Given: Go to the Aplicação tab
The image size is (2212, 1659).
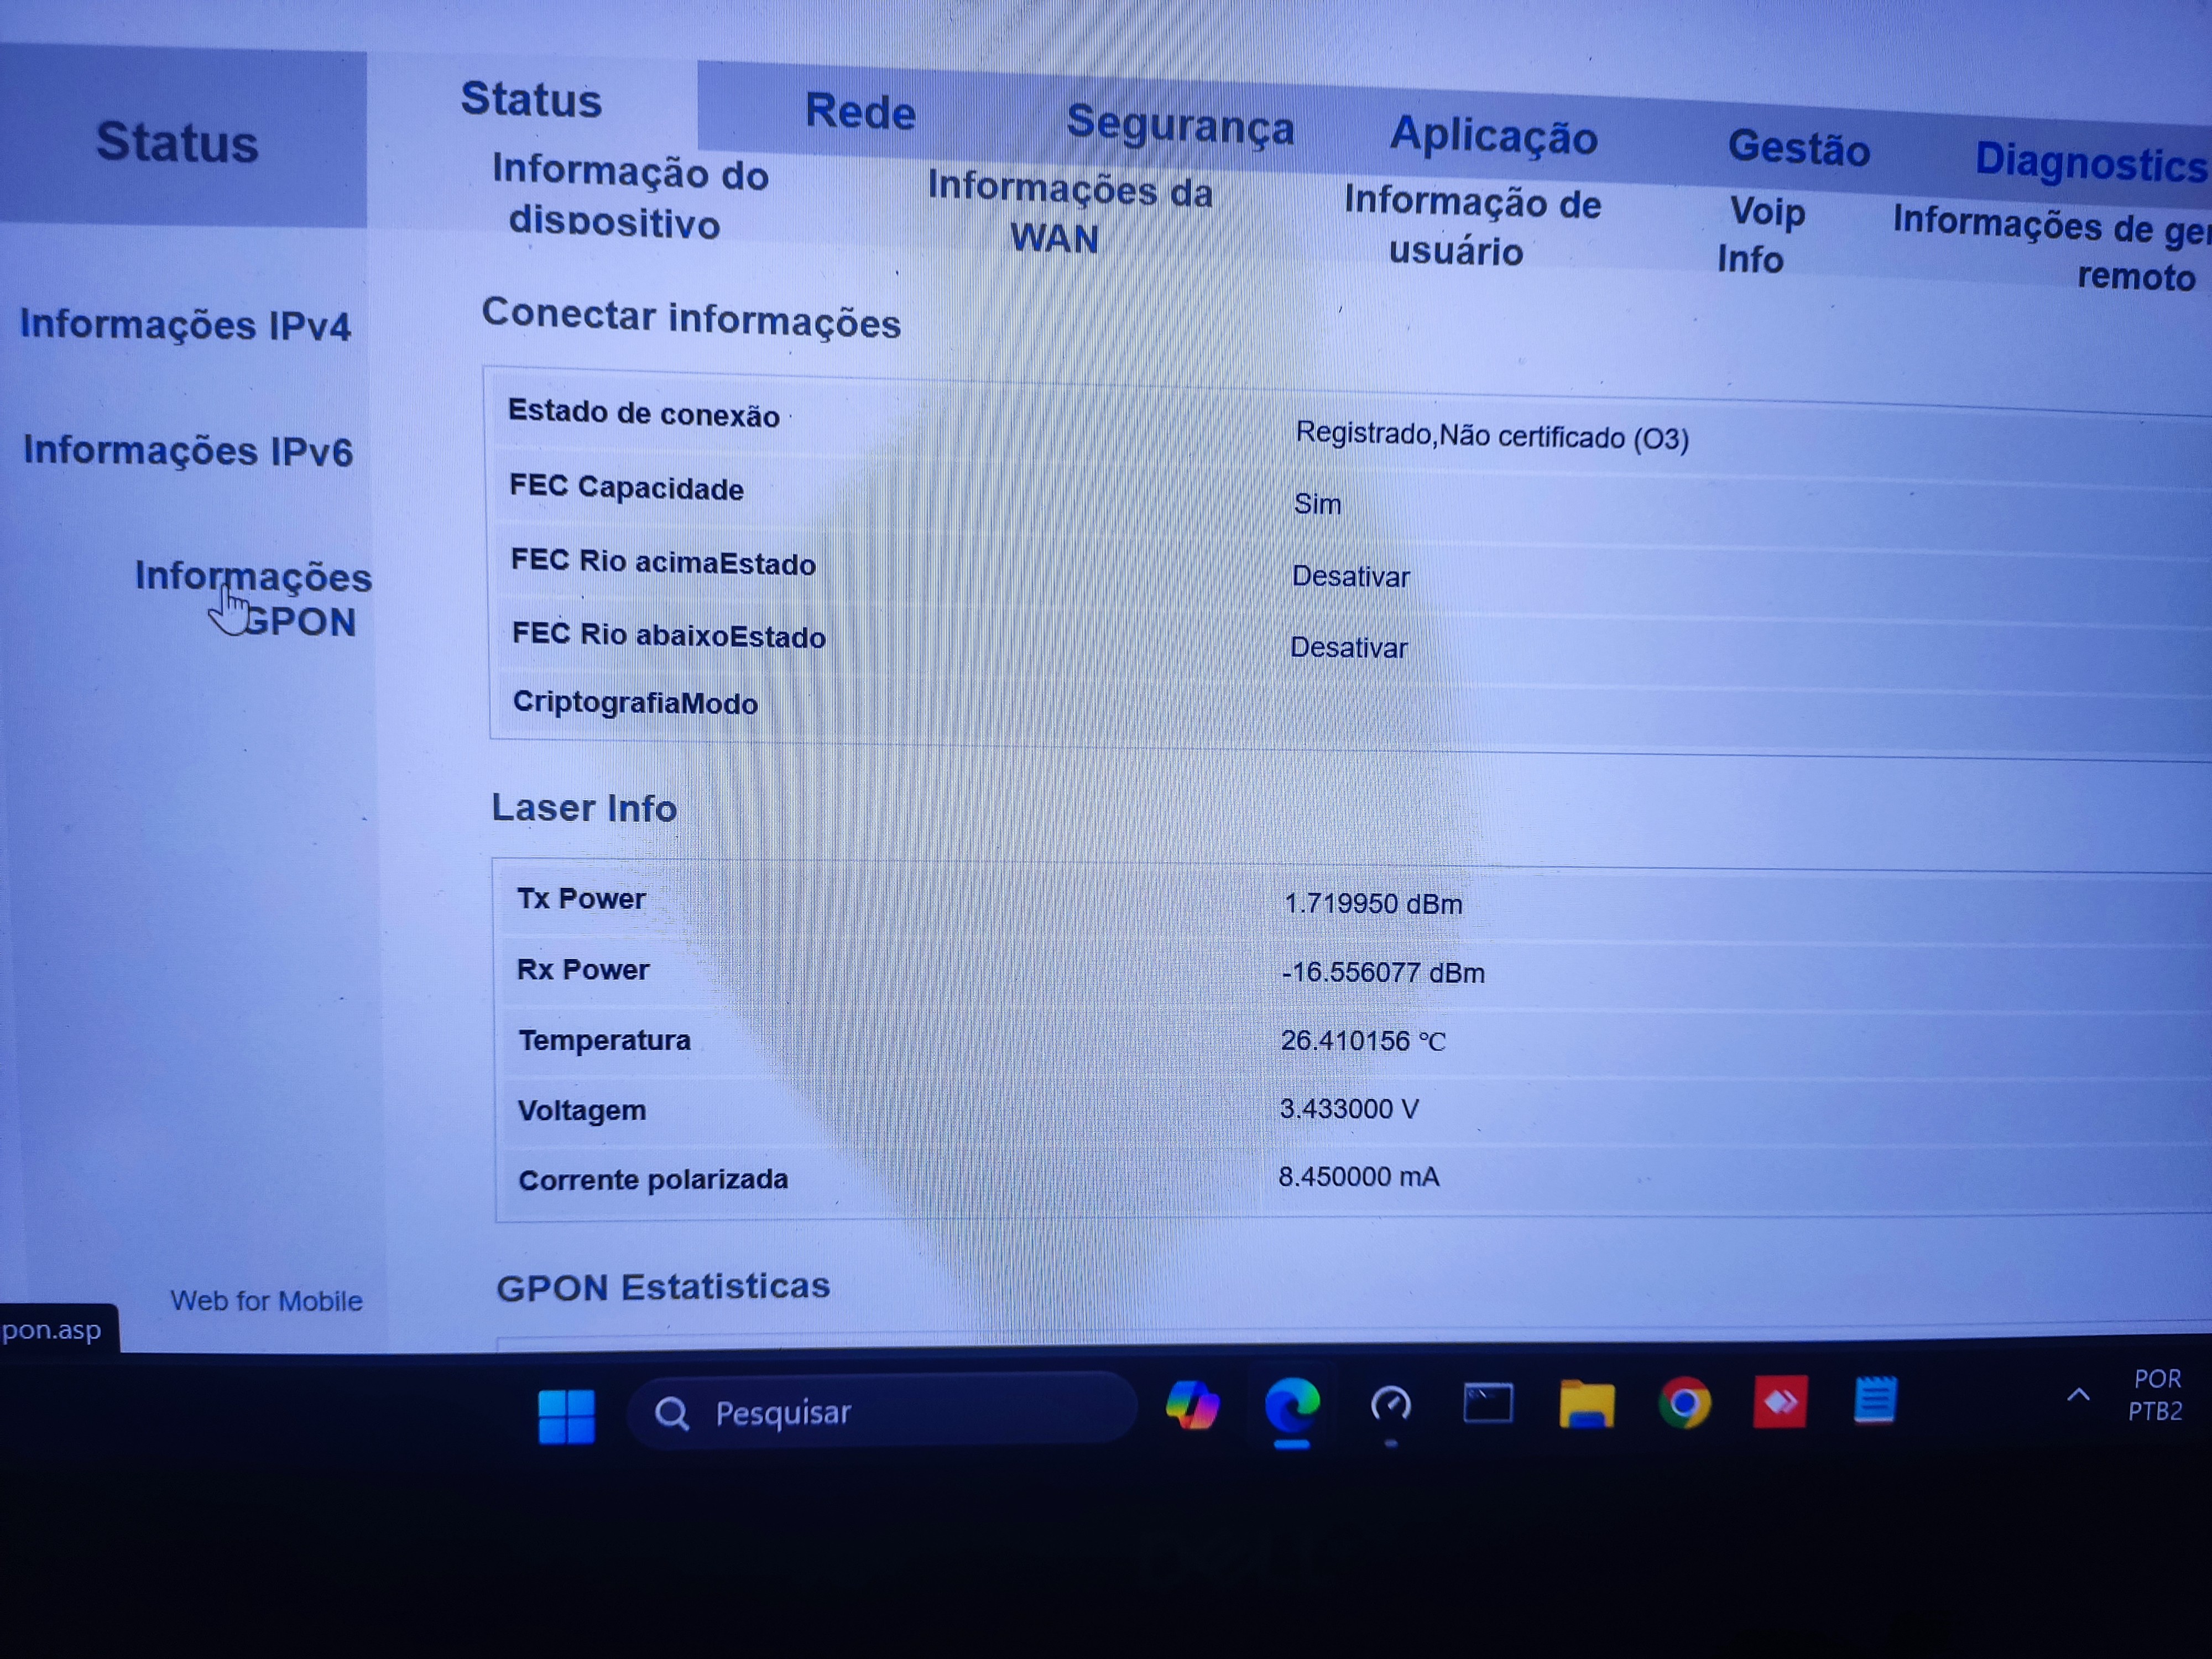Looking at the screenshot, I should pos(1493,136).
